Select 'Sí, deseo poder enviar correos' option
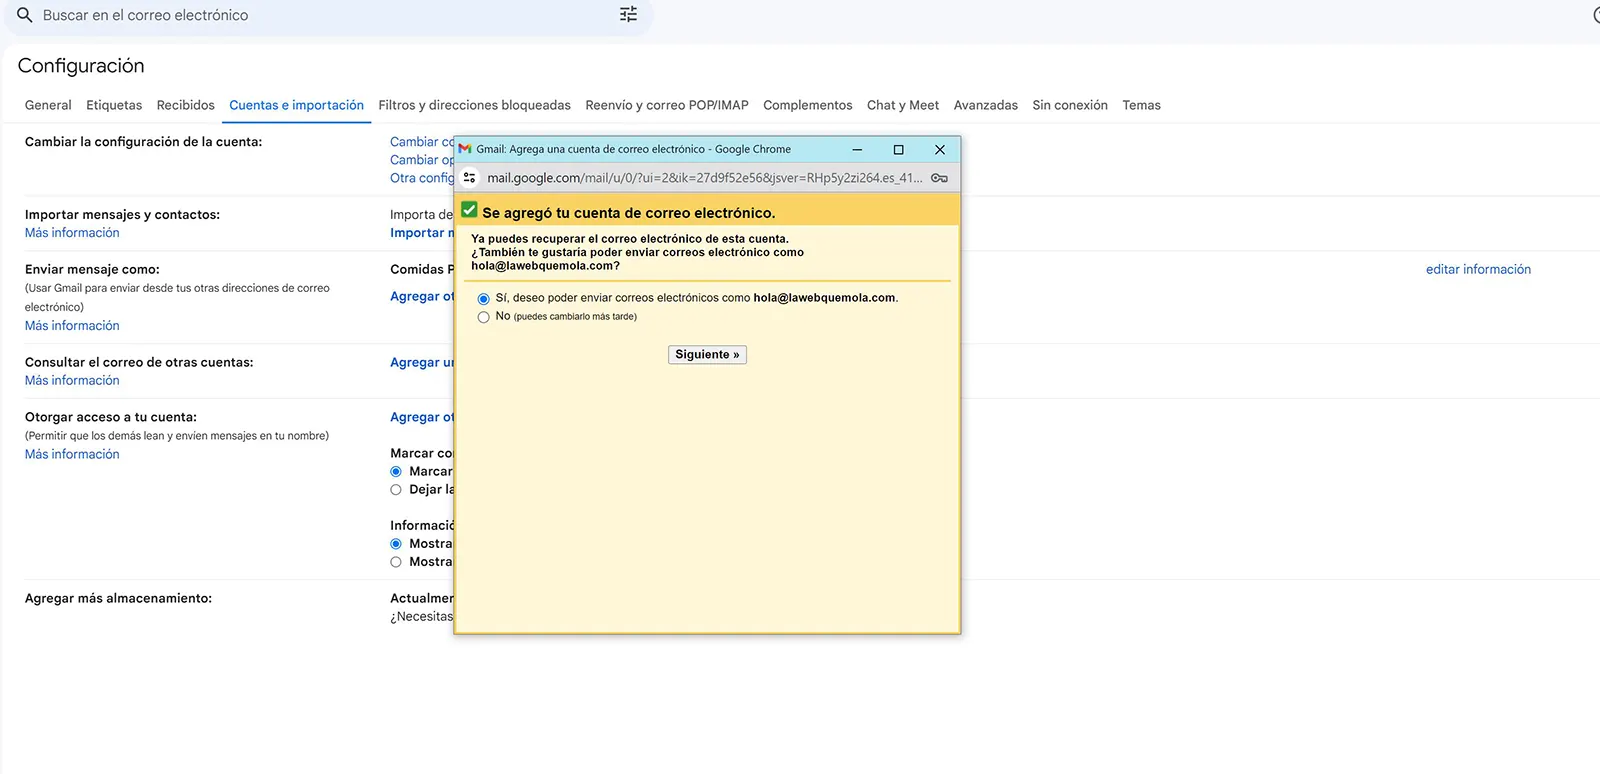 click(484, 299)
